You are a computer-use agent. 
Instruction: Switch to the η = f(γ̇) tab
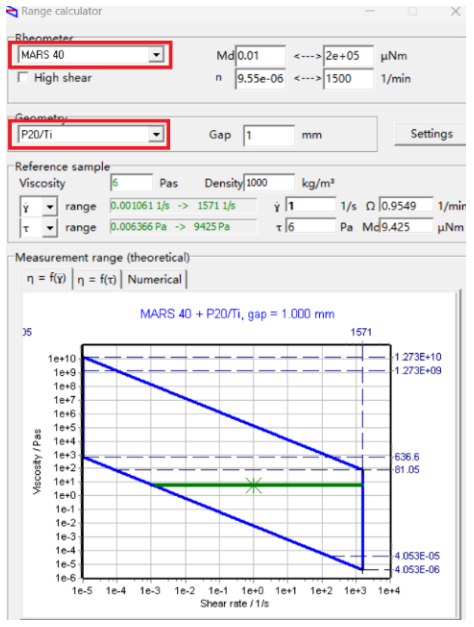click(46, 278)
